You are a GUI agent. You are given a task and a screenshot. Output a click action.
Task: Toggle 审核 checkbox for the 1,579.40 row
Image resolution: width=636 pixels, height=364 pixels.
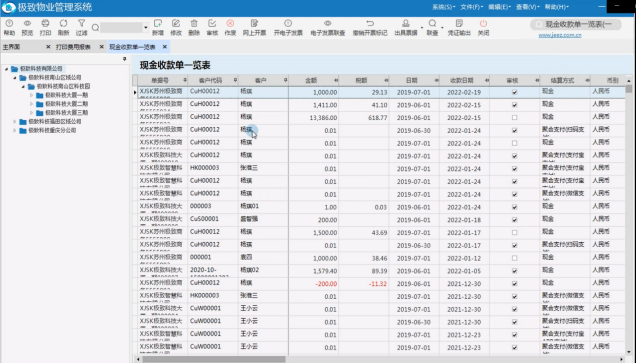click(514, 271)
